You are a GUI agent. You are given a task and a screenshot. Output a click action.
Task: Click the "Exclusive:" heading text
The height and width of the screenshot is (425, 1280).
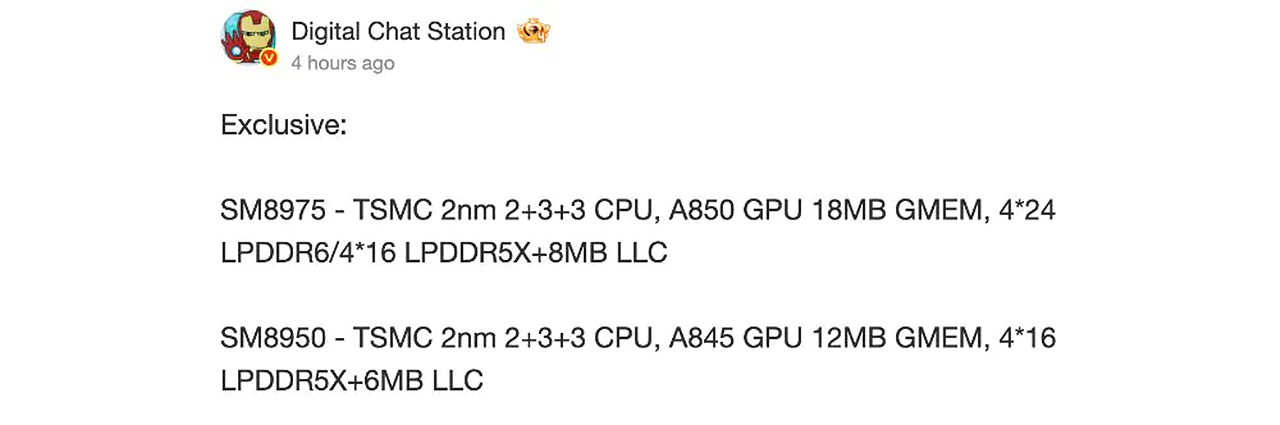283,126
